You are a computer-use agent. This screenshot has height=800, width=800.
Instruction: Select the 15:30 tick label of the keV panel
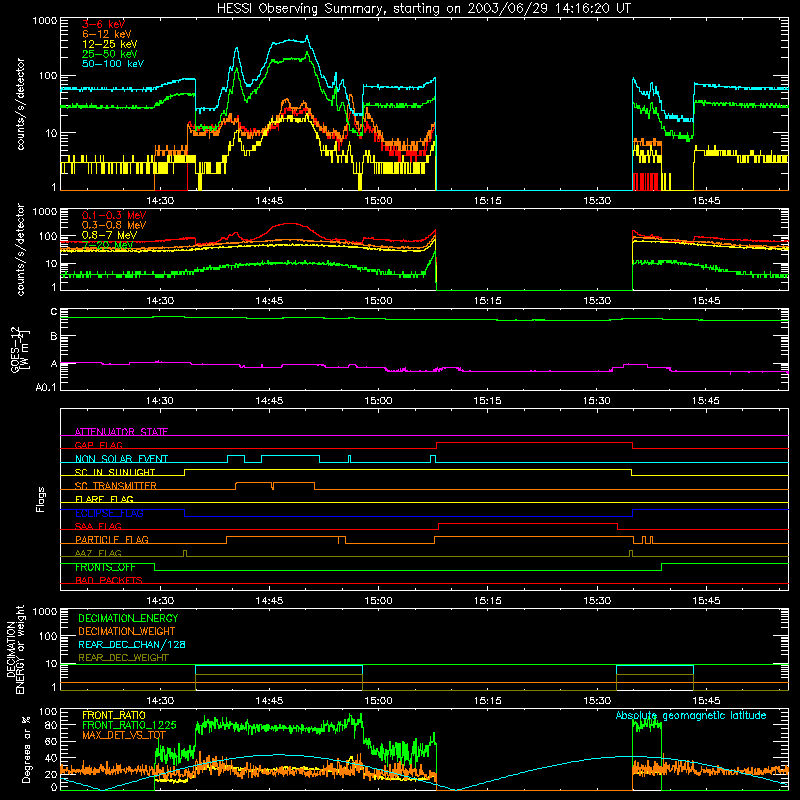pyautogui.click(x=596, y=201)
